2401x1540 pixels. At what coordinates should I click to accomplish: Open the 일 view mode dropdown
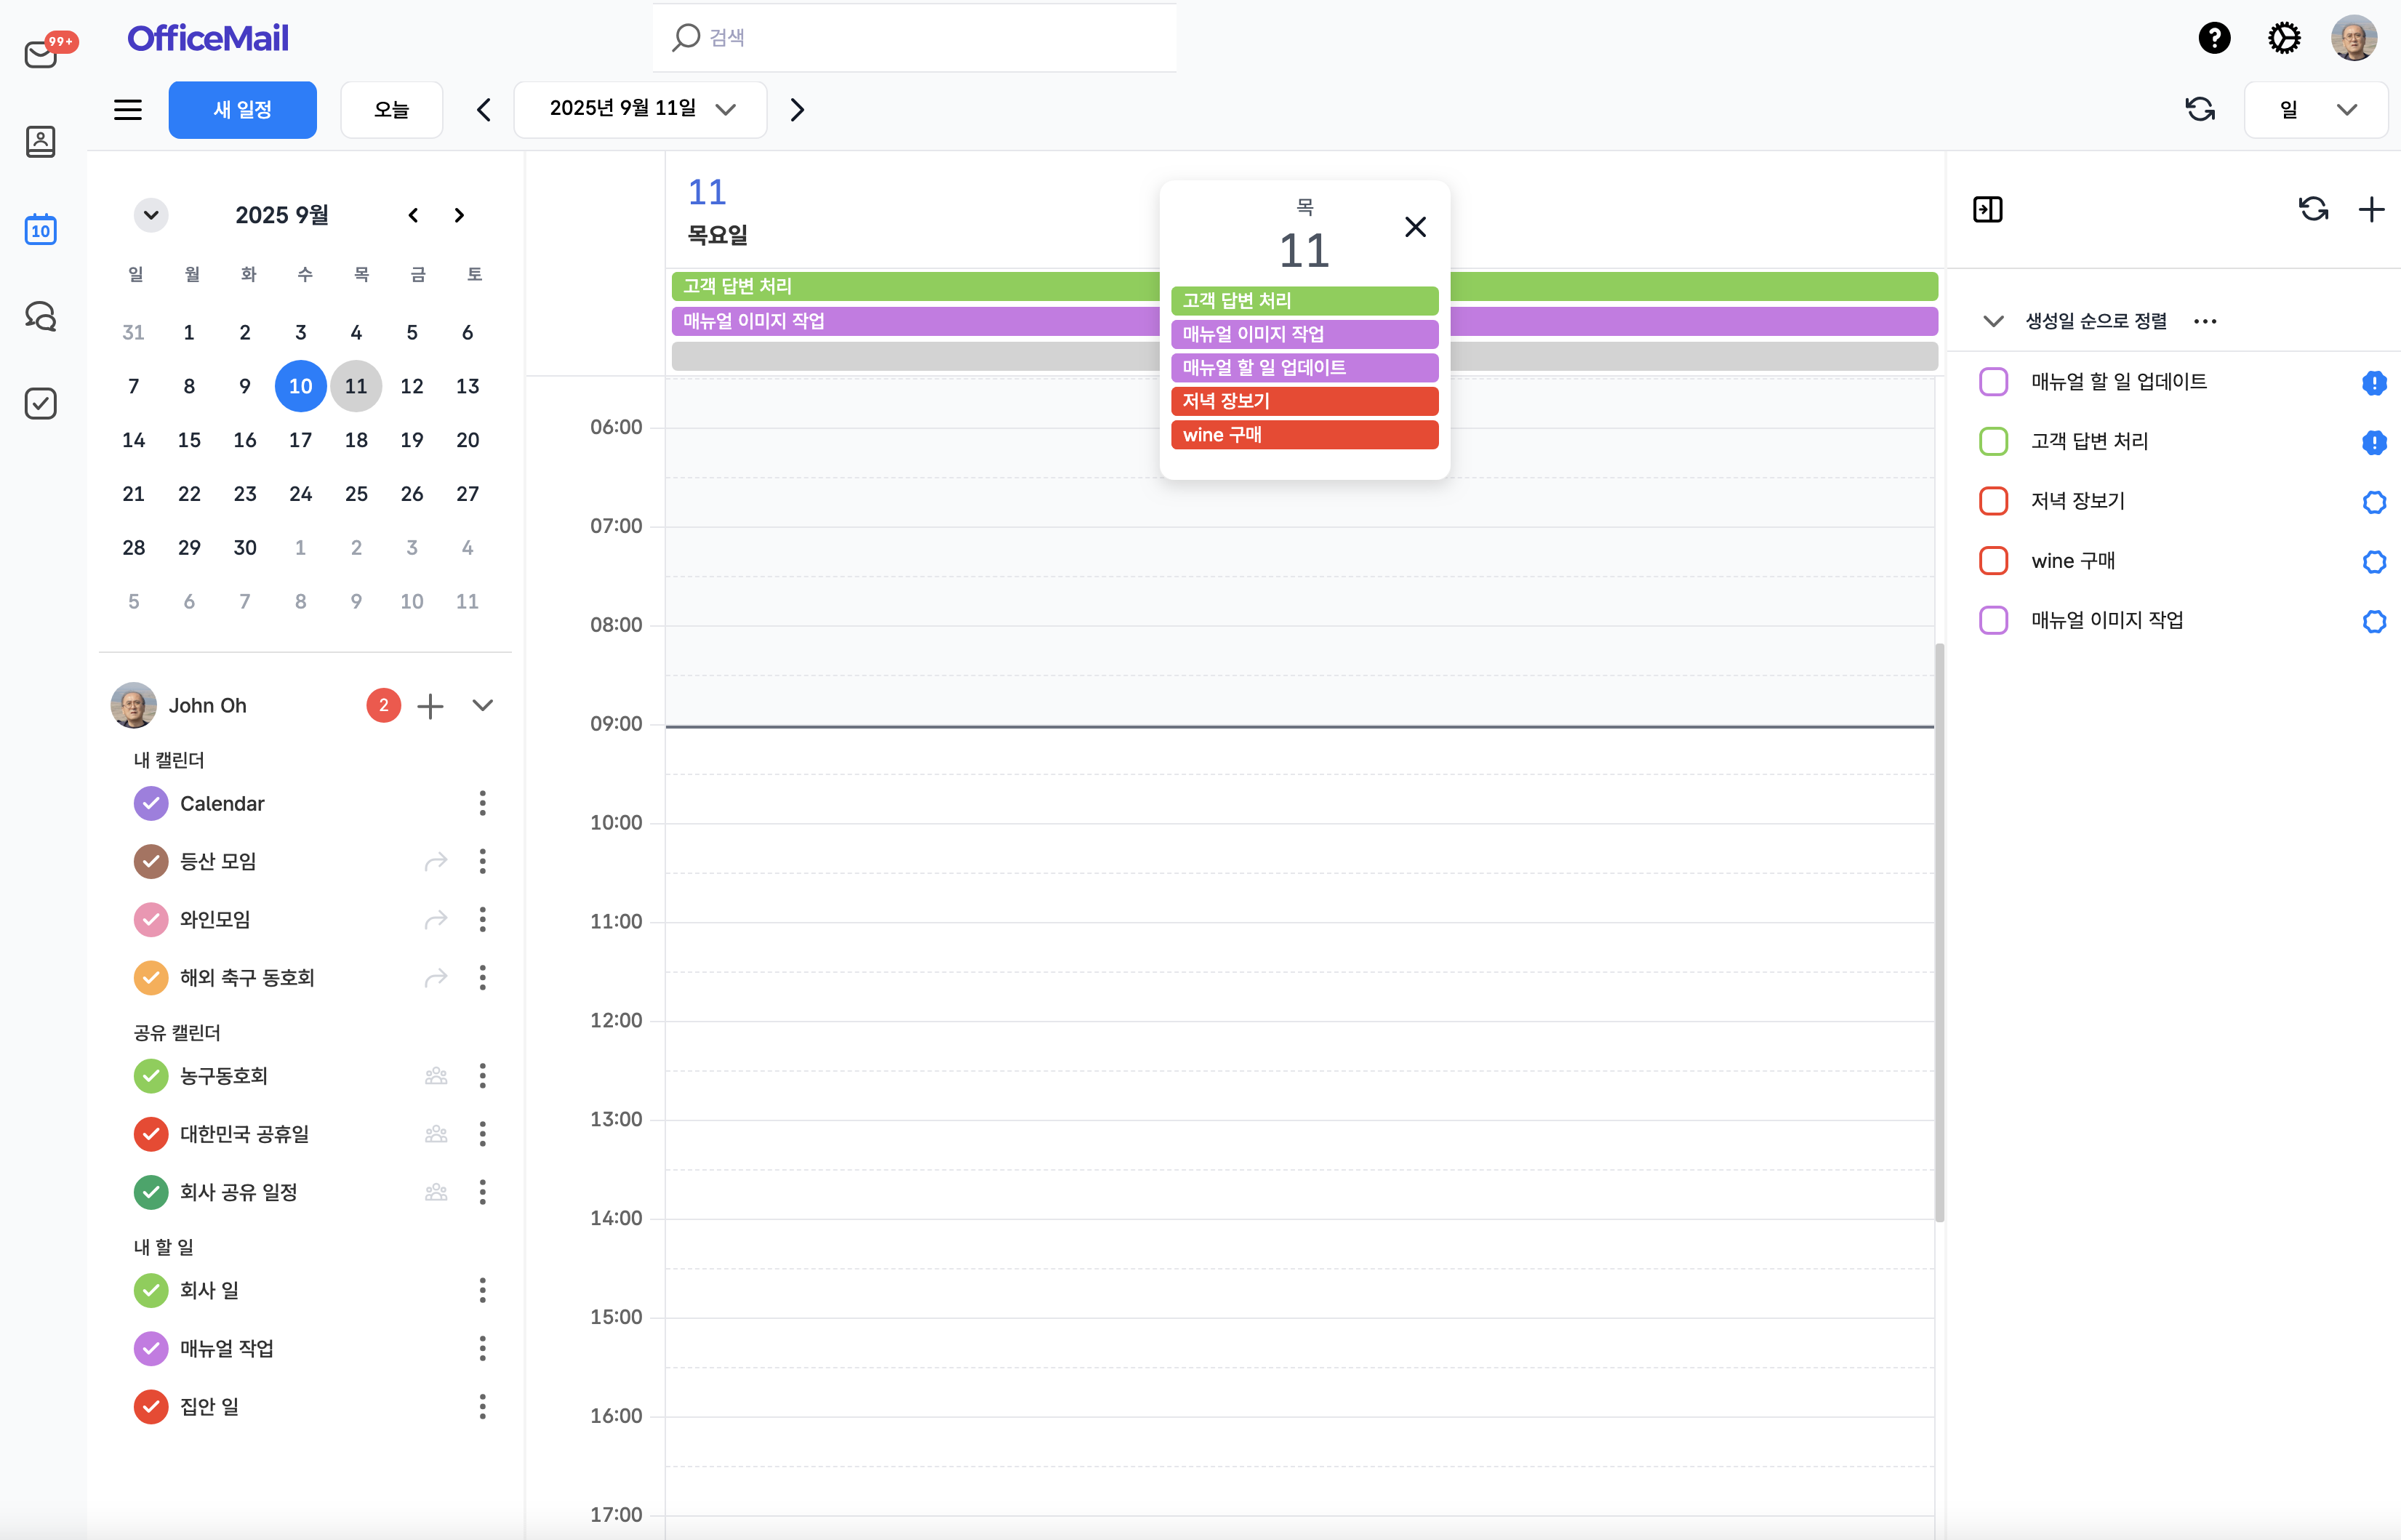2315,109
